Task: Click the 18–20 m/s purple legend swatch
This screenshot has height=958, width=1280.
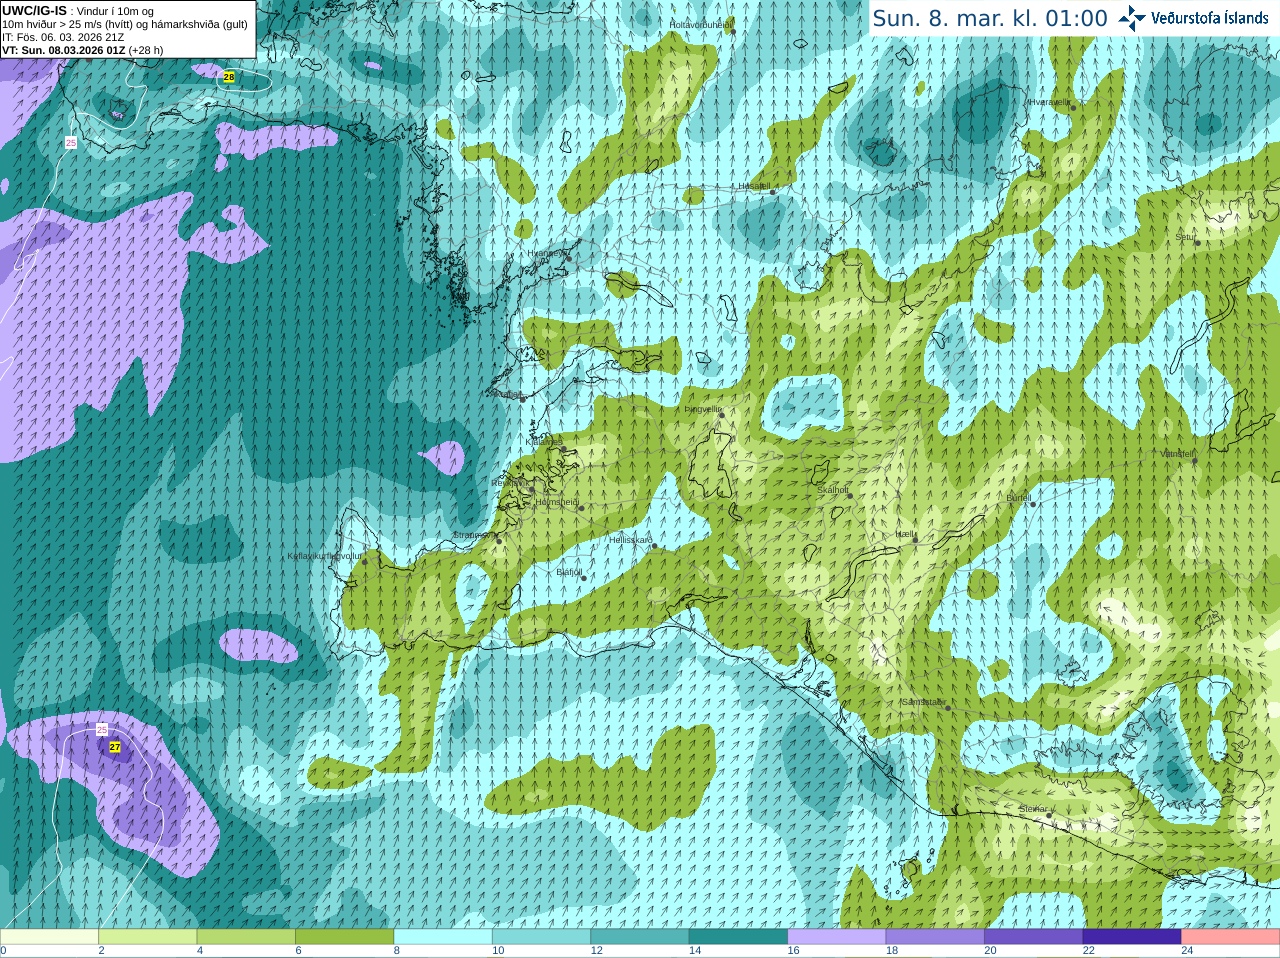Action: pyautogui.click(x=936, y=937)
